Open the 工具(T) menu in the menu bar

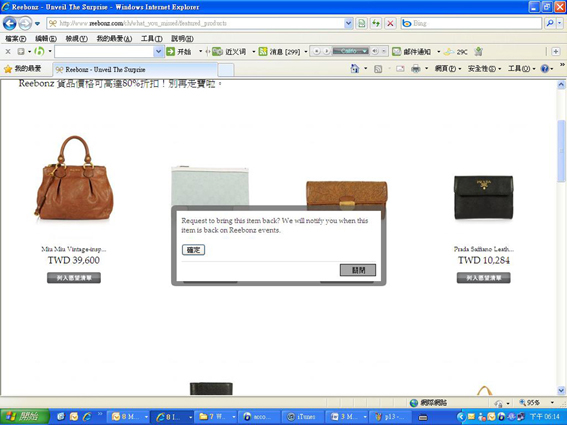pyautogui.click(x=152, y=38)
